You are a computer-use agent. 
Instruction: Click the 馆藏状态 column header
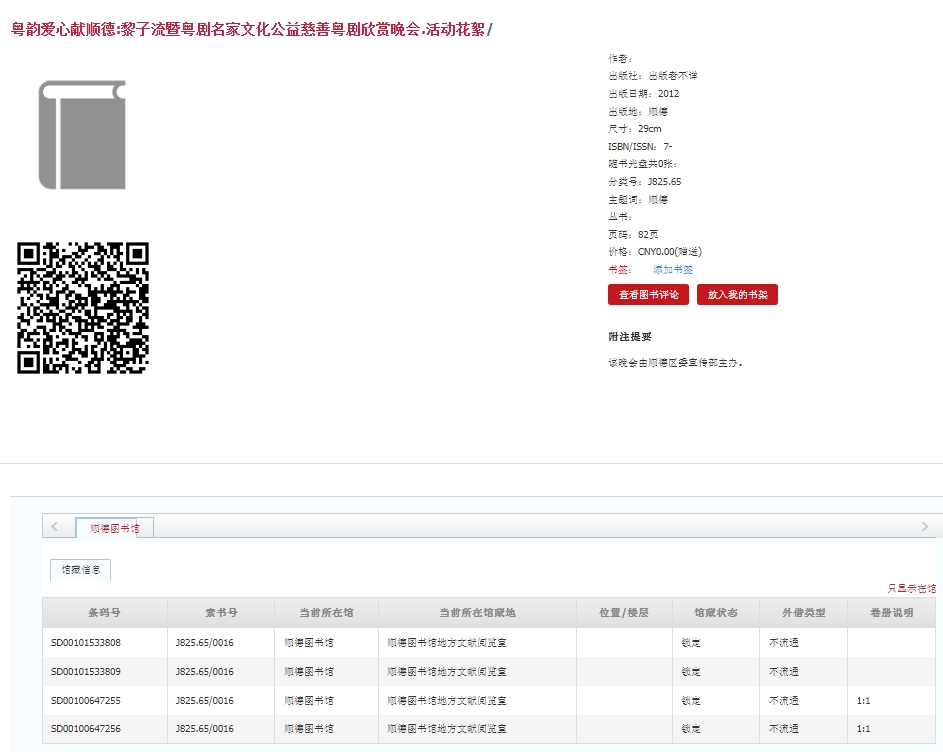click(716, 612)
